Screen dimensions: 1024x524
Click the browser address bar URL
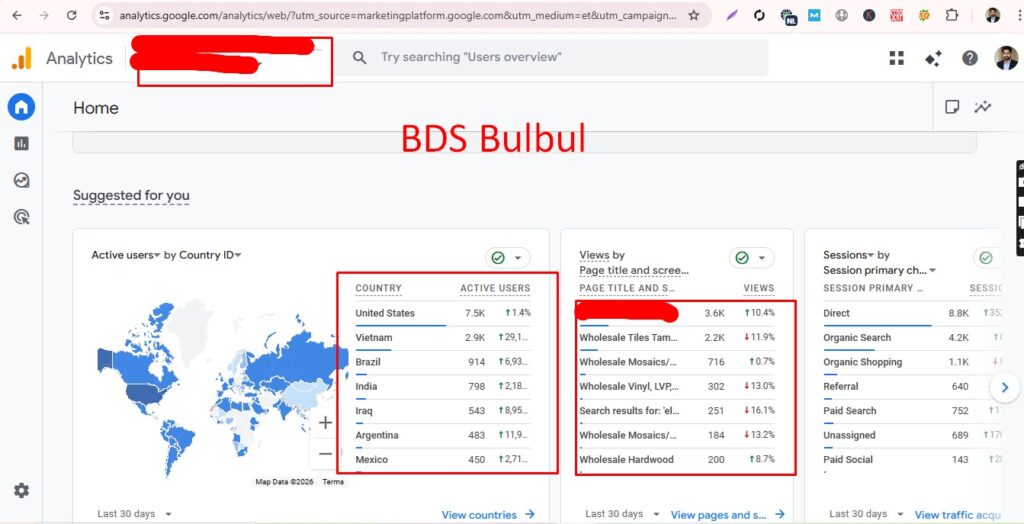tap(397, 15)
